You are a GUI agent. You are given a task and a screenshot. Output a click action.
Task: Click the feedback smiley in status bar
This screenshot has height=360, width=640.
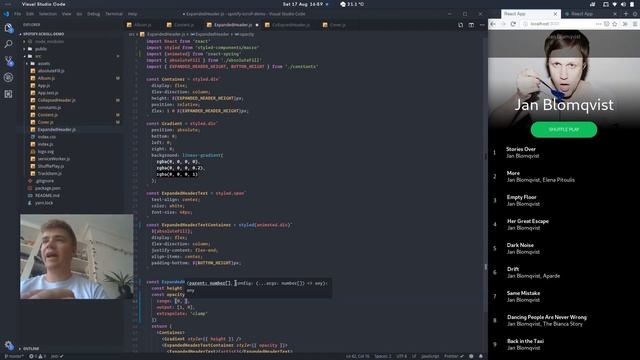point(471,356)
